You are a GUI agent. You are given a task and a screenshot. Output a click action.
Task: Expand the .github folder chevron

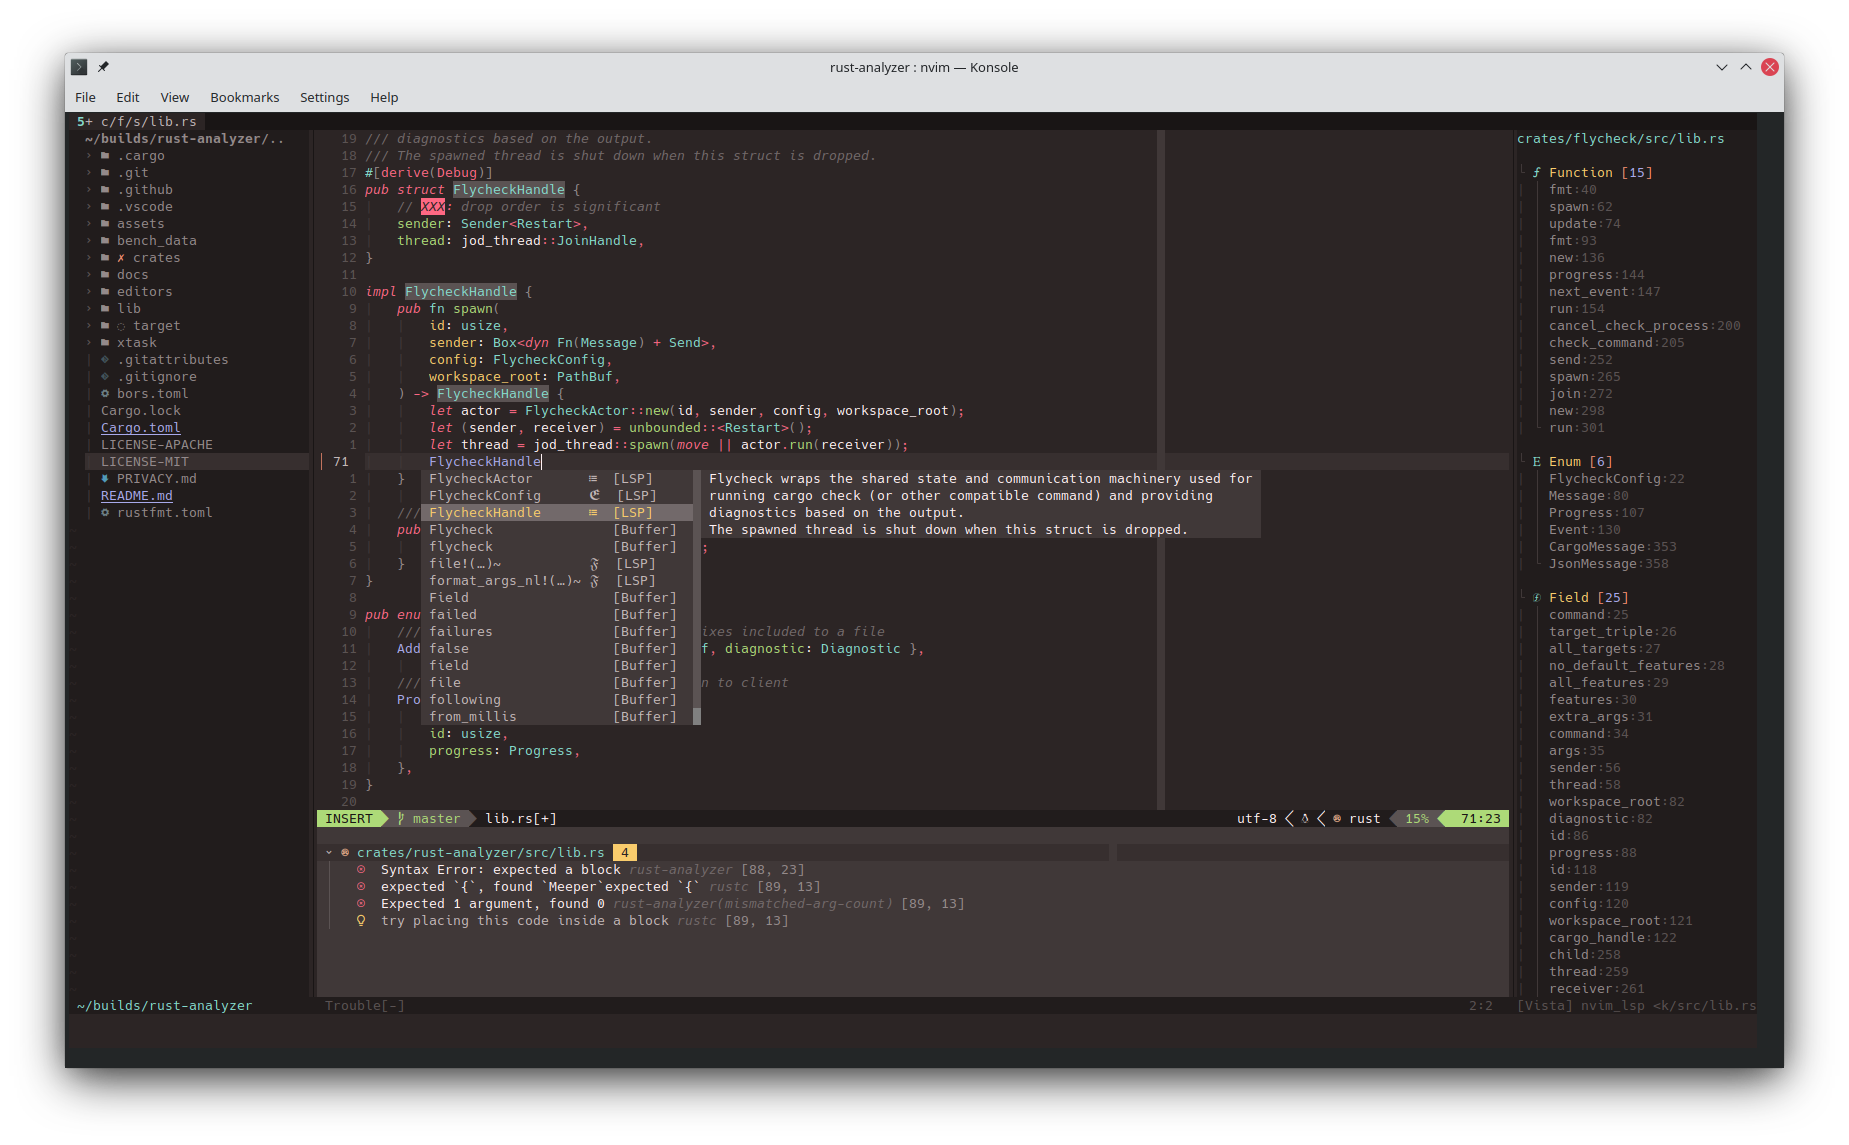pyautogui.click(x=89, y=190)
